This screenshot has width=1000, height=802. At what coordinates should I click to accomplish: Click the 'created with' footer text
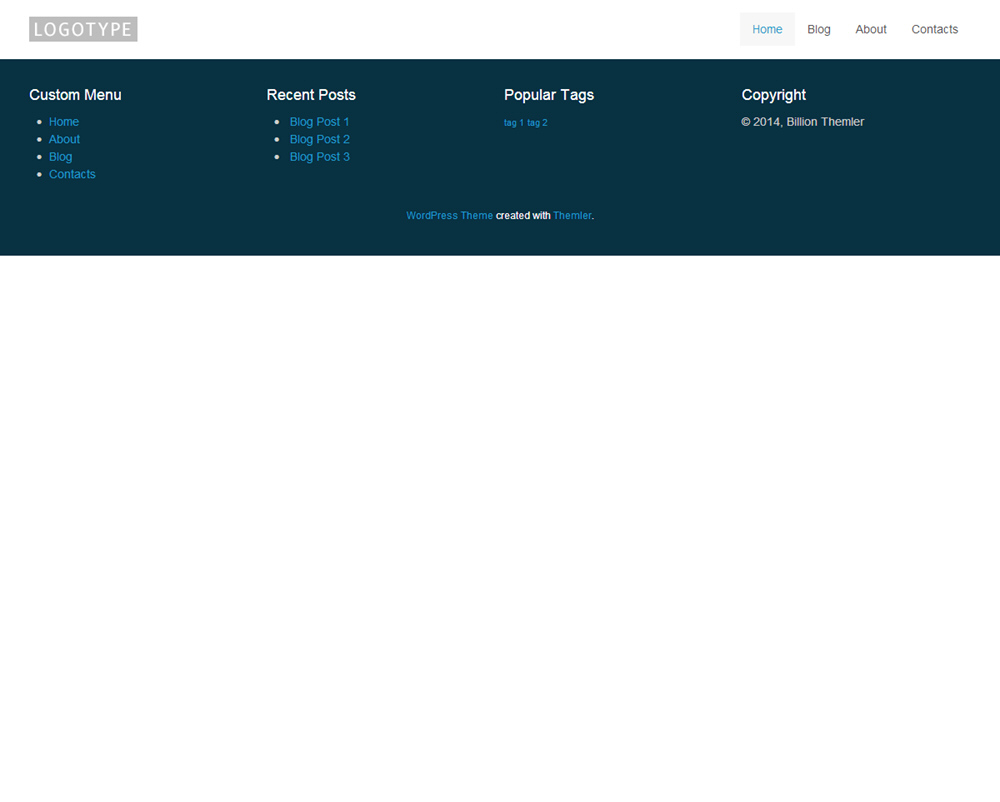point(523,215)
